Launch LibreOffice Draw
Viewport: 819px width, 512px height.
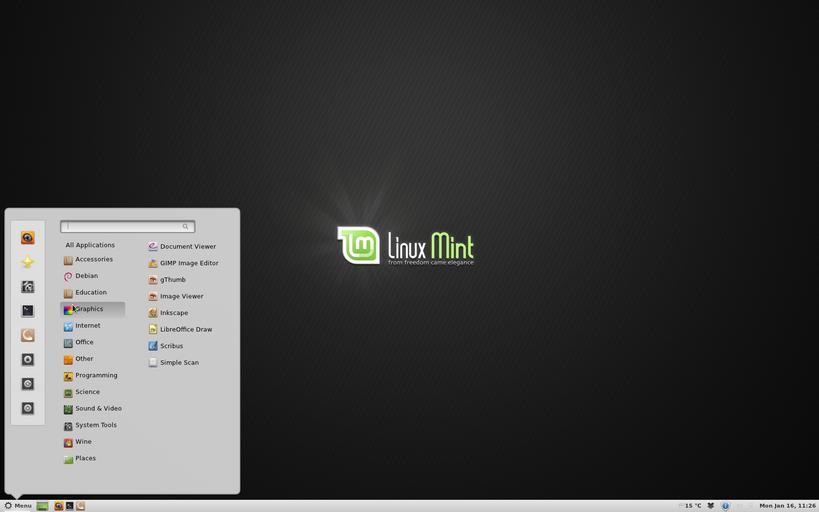click(185, 329)
